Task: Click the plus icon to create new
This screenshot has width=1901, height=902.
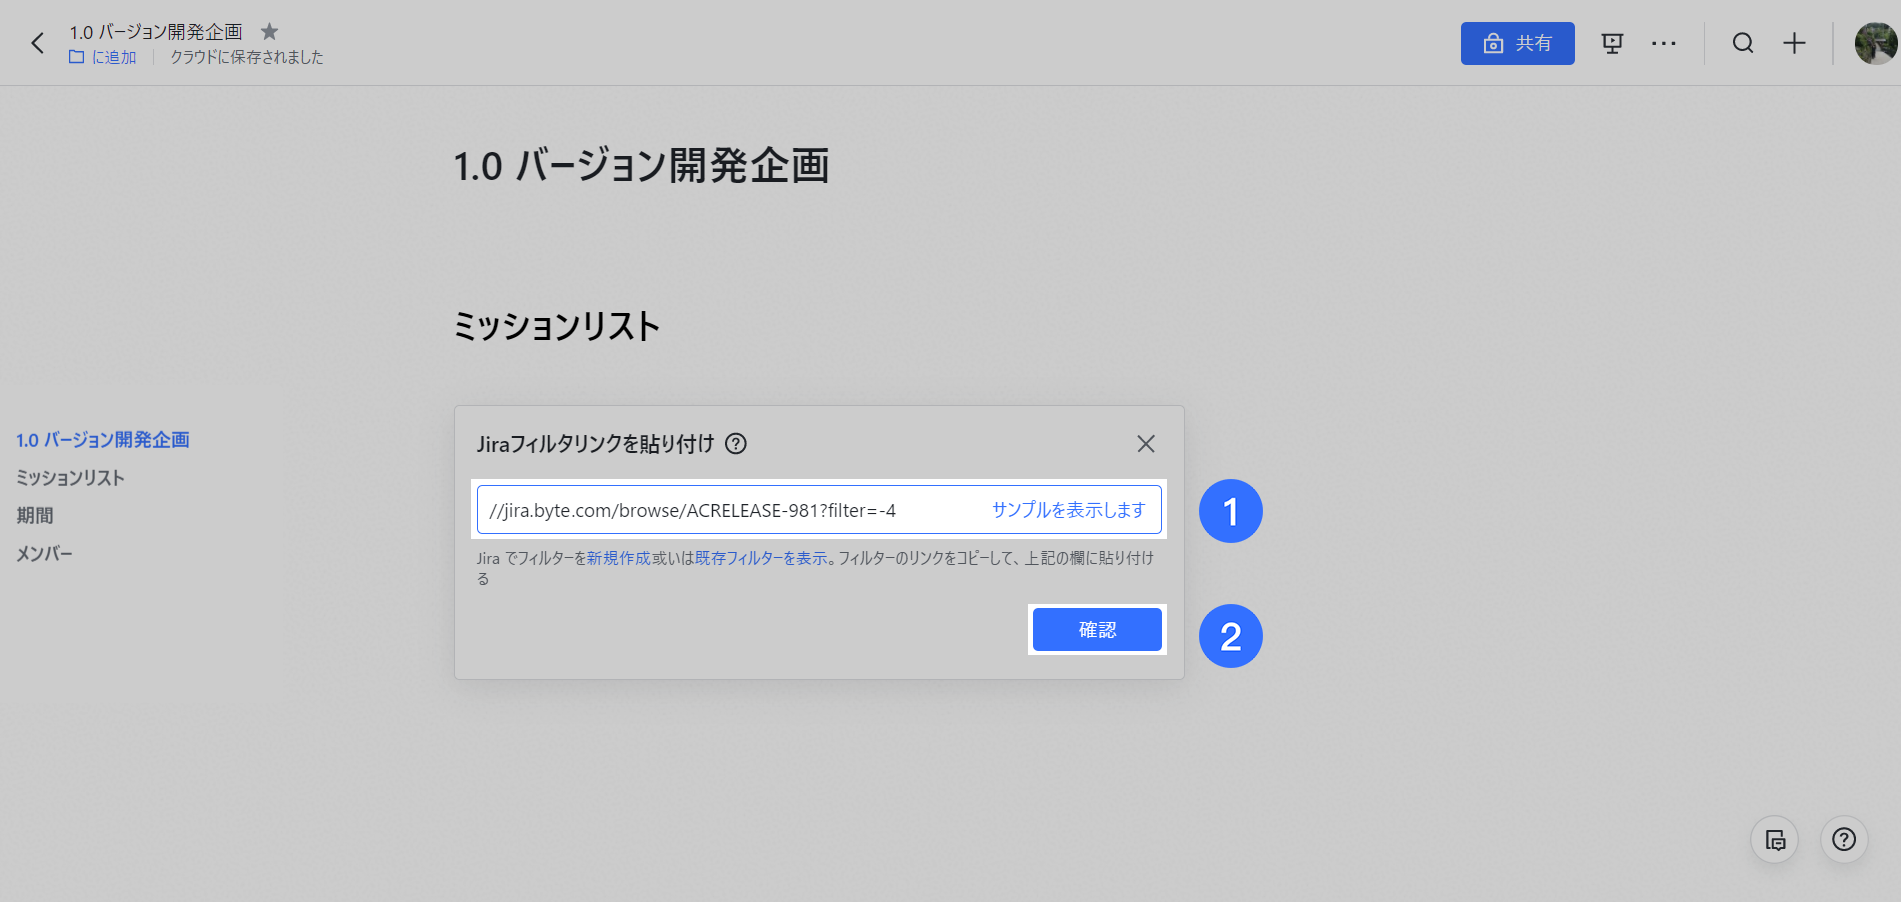Action: click(x=1794, y=43)
